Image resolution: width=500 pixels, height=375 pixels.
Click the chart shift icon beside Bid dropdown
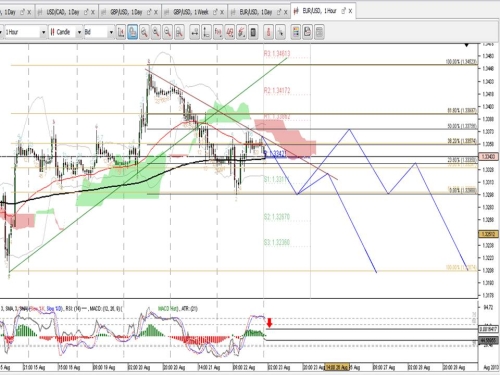[x=121, y=32]
